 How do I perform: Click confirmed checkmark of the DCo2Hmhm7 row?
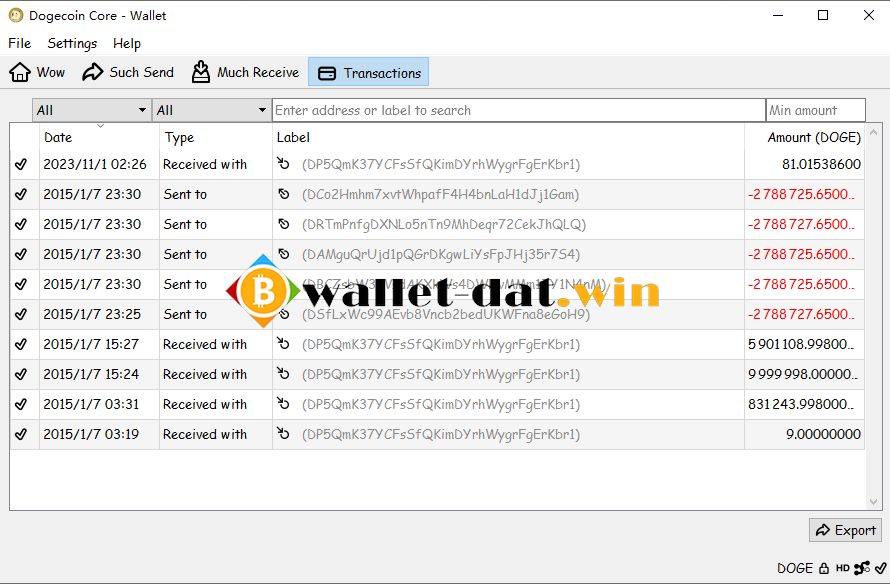point(21,194)
